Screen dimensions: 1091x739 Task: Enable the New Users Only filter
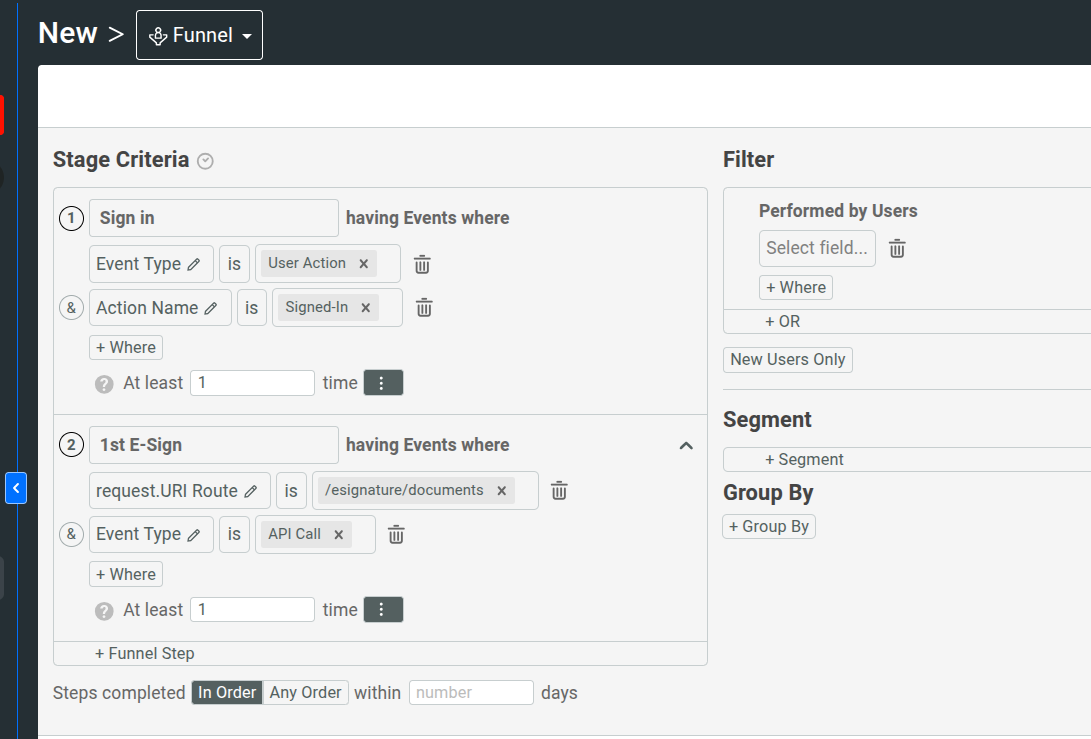tap(787, 359)
